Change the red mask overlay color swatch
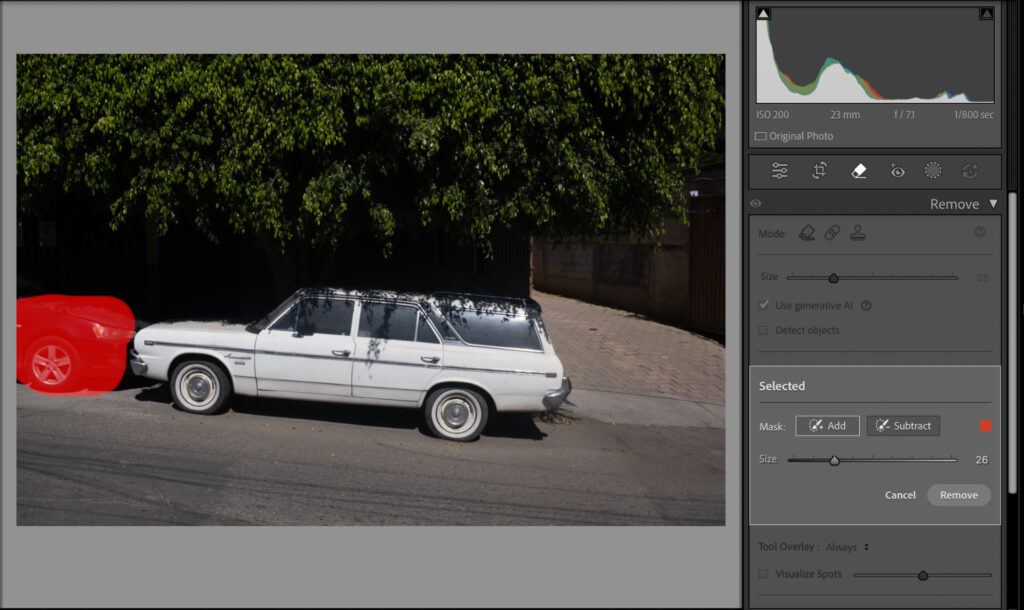 click(983, 425)
